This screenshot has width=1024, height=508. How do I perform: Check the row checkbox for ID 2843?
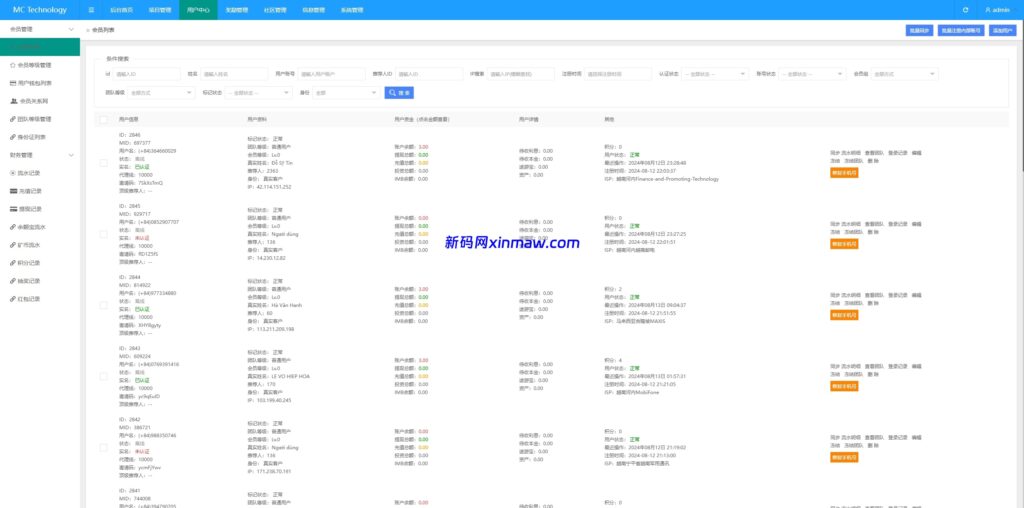103,376
